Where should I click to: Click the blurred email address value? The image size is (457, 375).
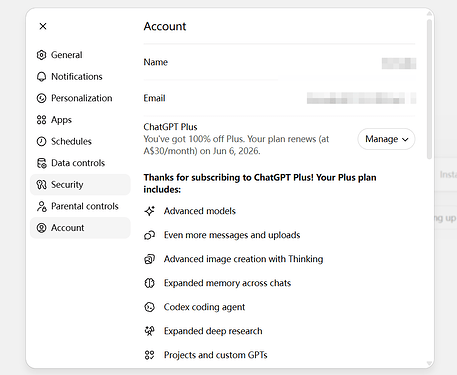361,98
